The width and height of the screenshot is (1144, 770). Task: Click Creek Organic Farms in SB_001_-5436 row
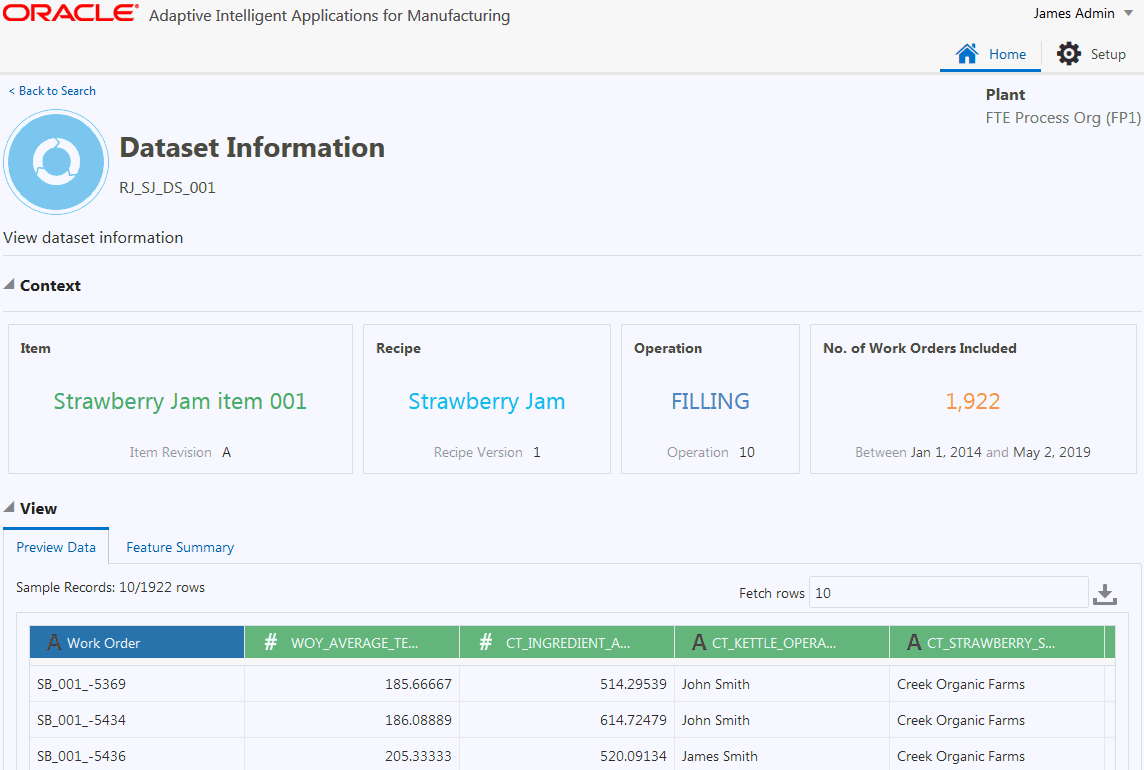(961, 756)
